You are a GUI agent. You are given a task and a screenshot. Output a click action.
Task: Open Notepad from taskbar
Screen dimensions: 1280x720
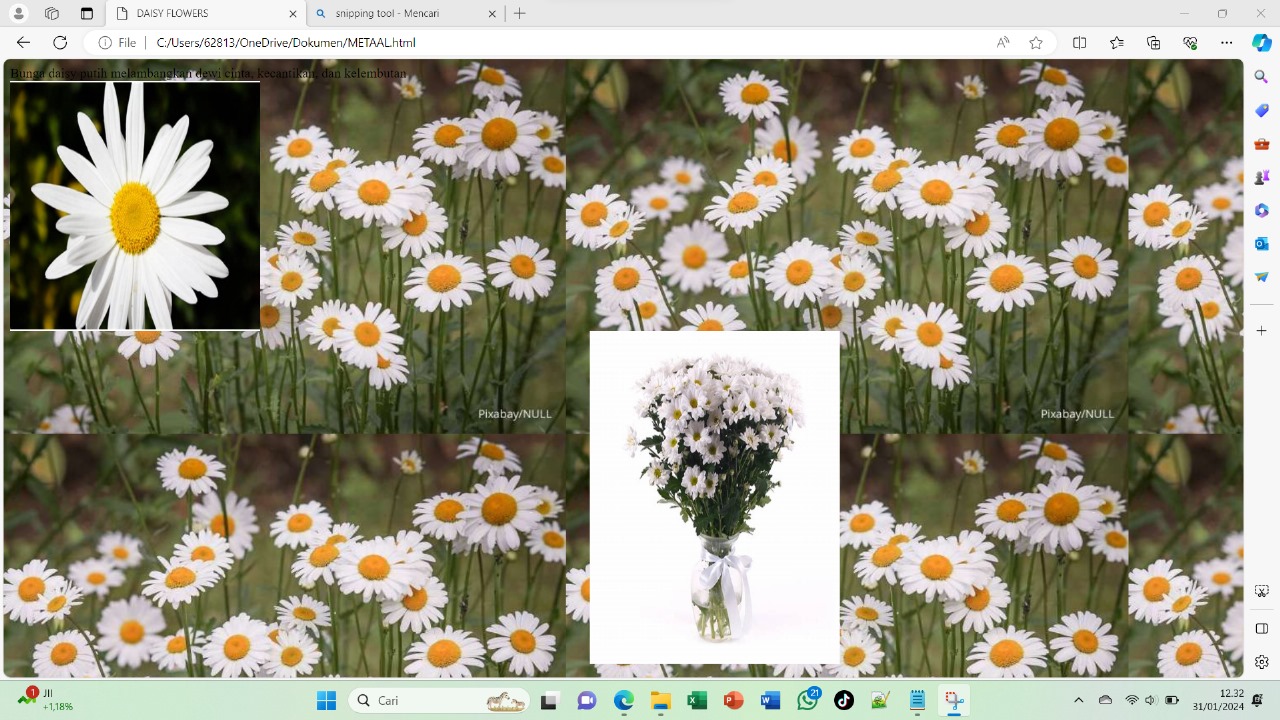click(x=917, y=701)
